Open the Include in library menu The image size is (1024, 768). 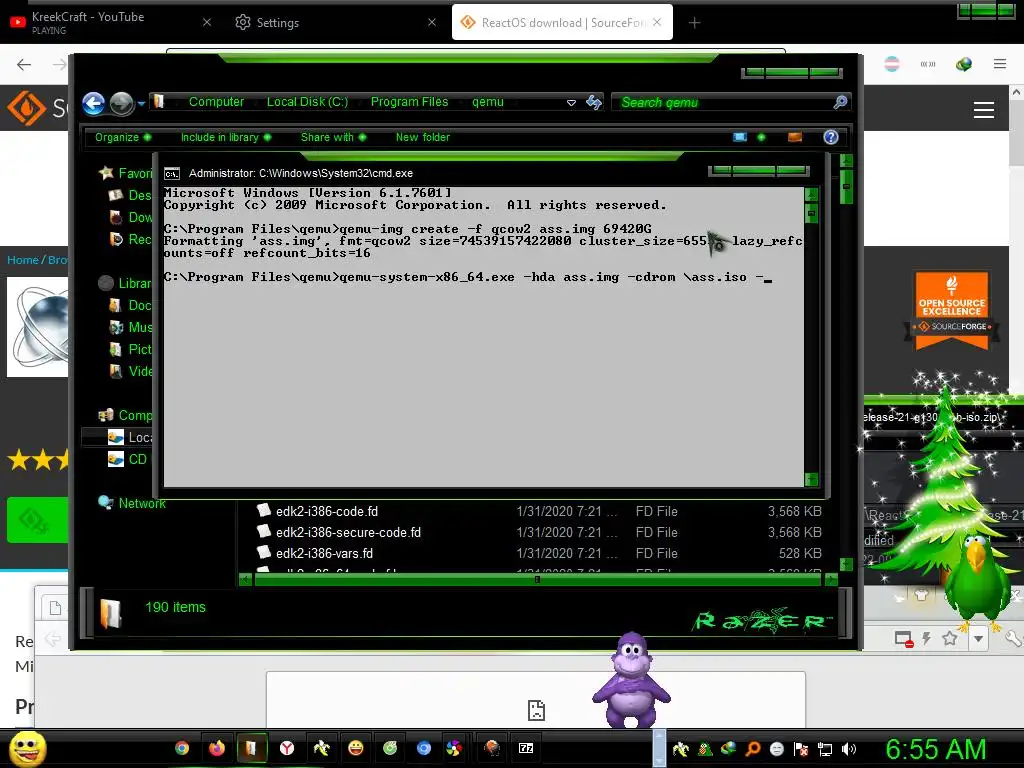[225, 137]
